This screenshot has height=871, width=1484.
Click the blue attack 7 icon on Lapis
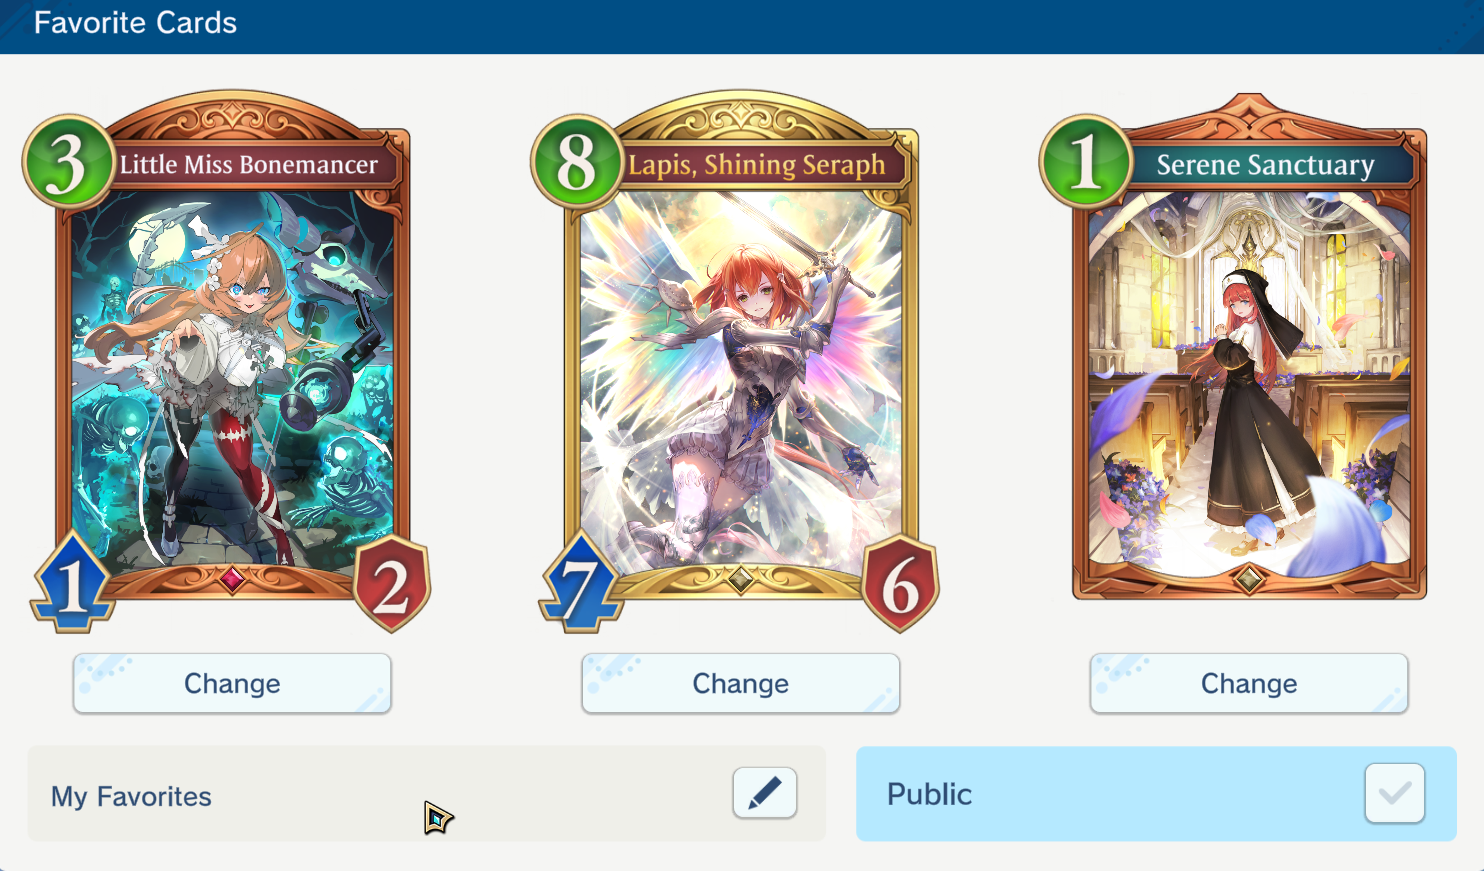(581, 583)
